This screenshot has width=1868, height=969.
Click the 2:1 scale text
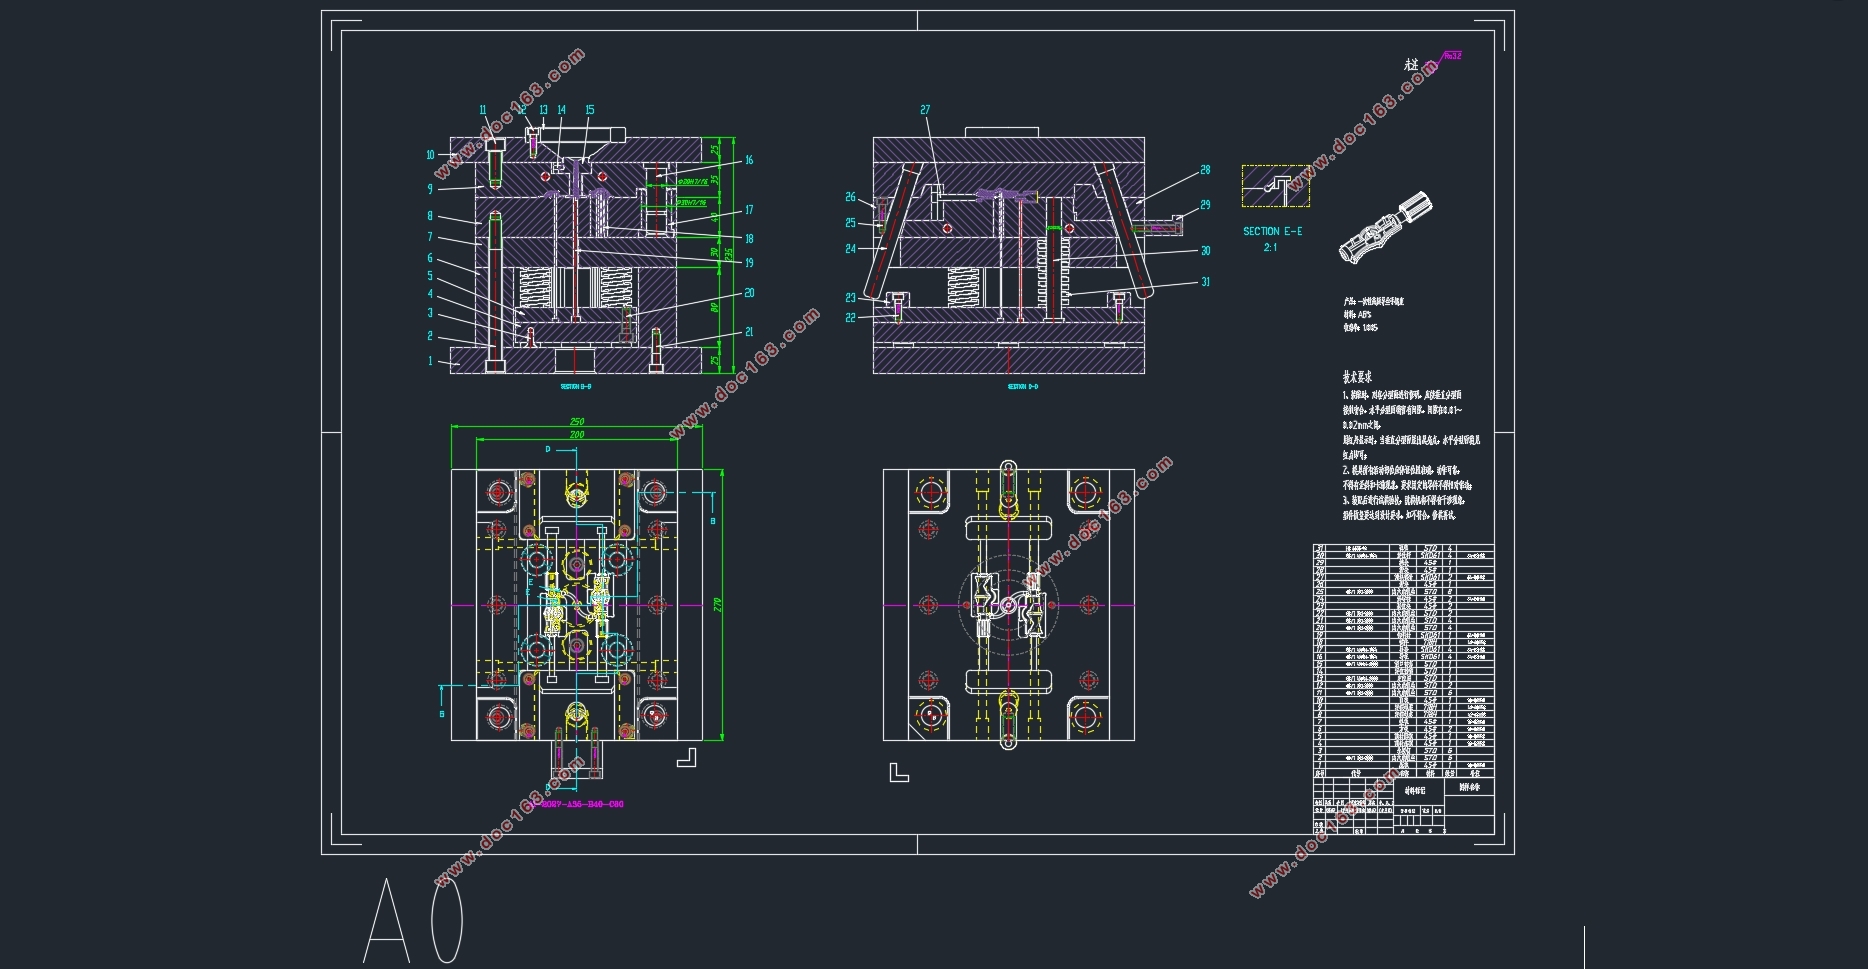[1270, 247]
